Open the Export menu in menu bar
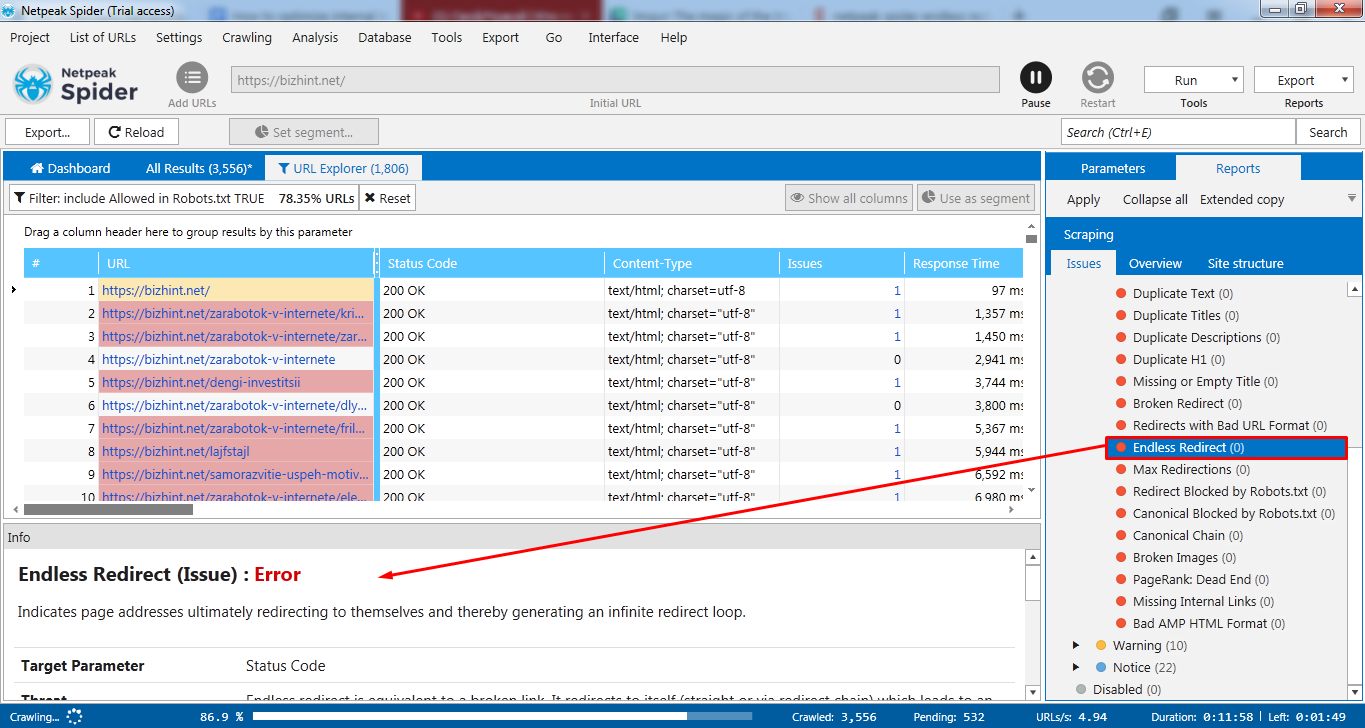The height and width of the screenshot is (728, 1365). tap(500, 37)
